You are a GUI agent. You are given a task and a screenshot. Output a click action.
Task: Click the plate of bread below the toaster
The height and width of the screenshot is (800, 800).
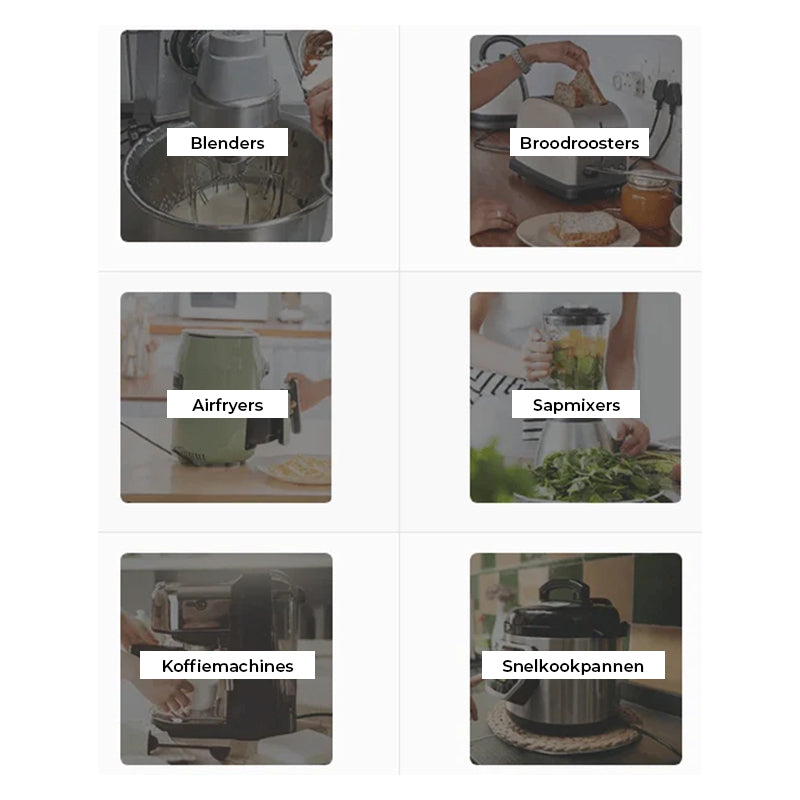click(578, 229)
